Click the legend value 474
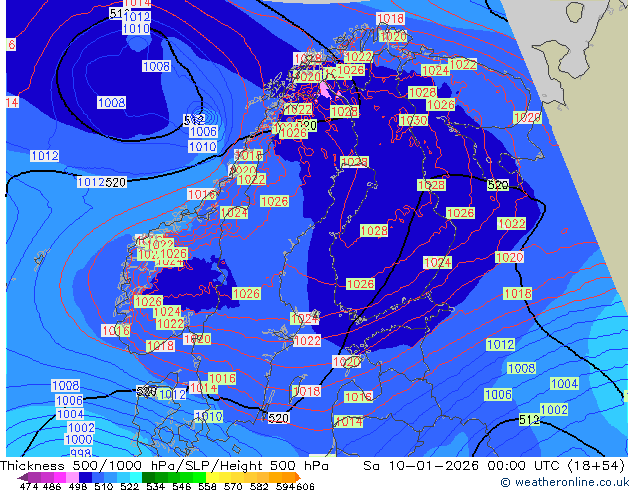The image size is (634, 490). click(28, 486)
